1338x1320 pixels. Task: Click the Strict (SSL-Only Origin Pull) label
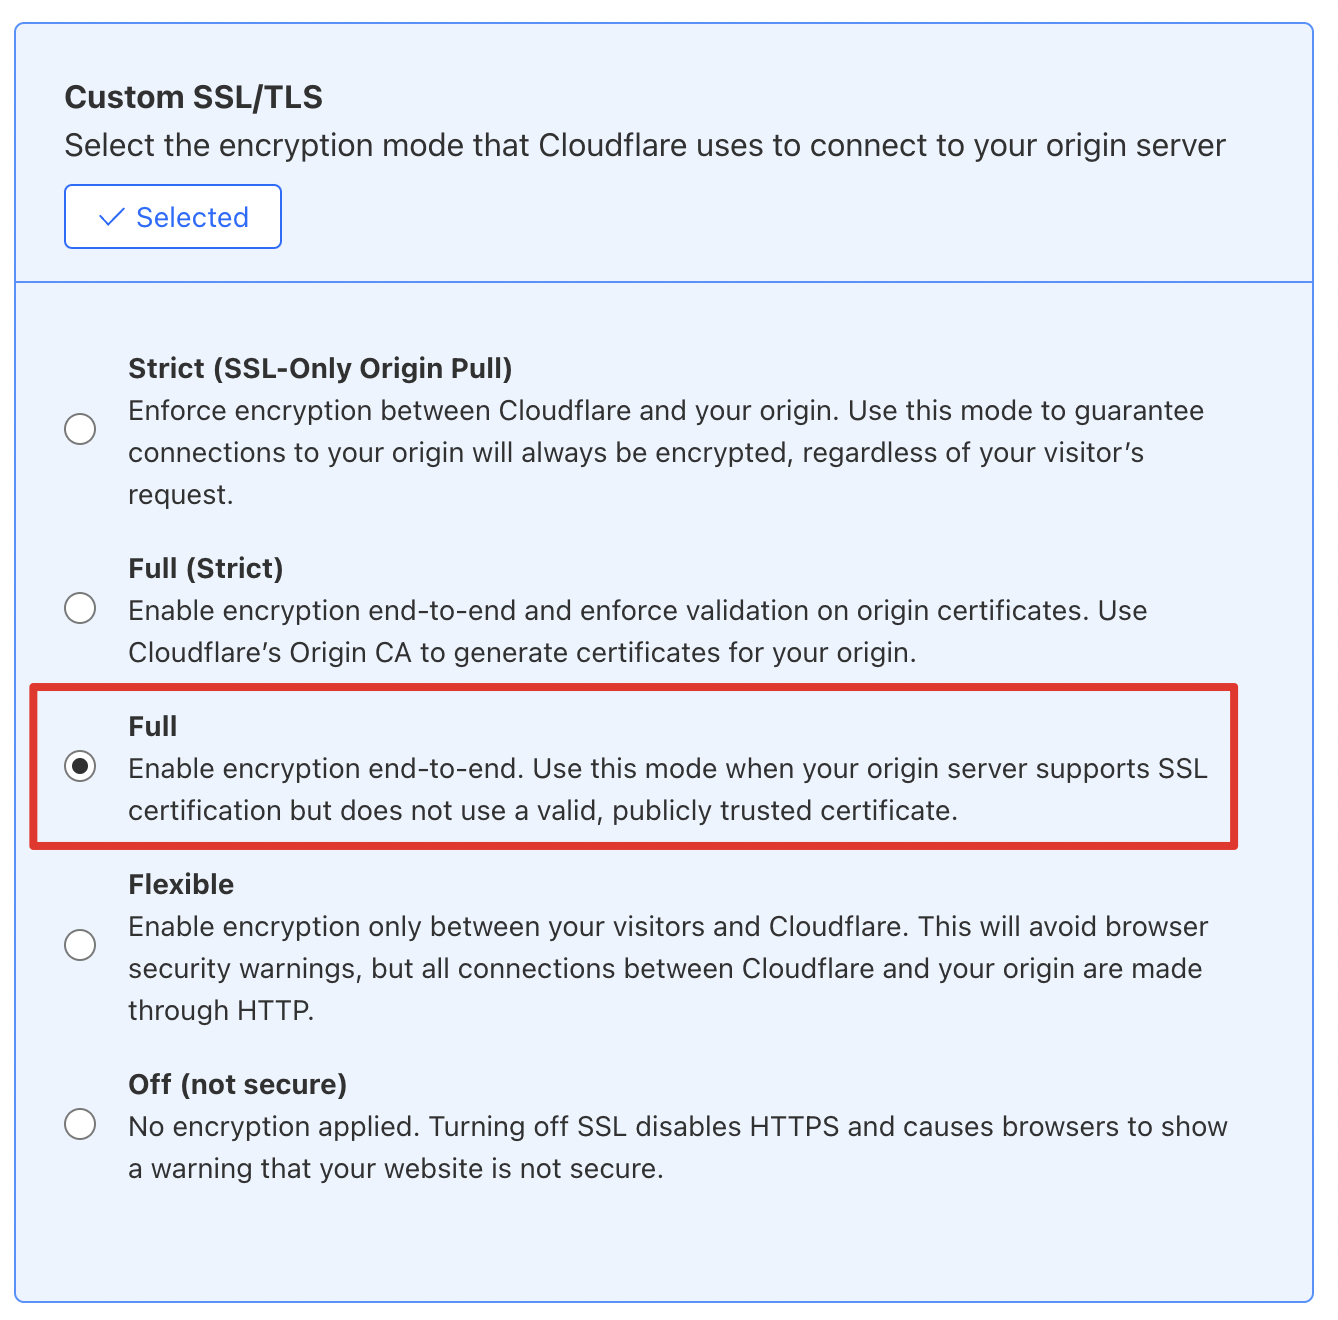pos(320,368)
